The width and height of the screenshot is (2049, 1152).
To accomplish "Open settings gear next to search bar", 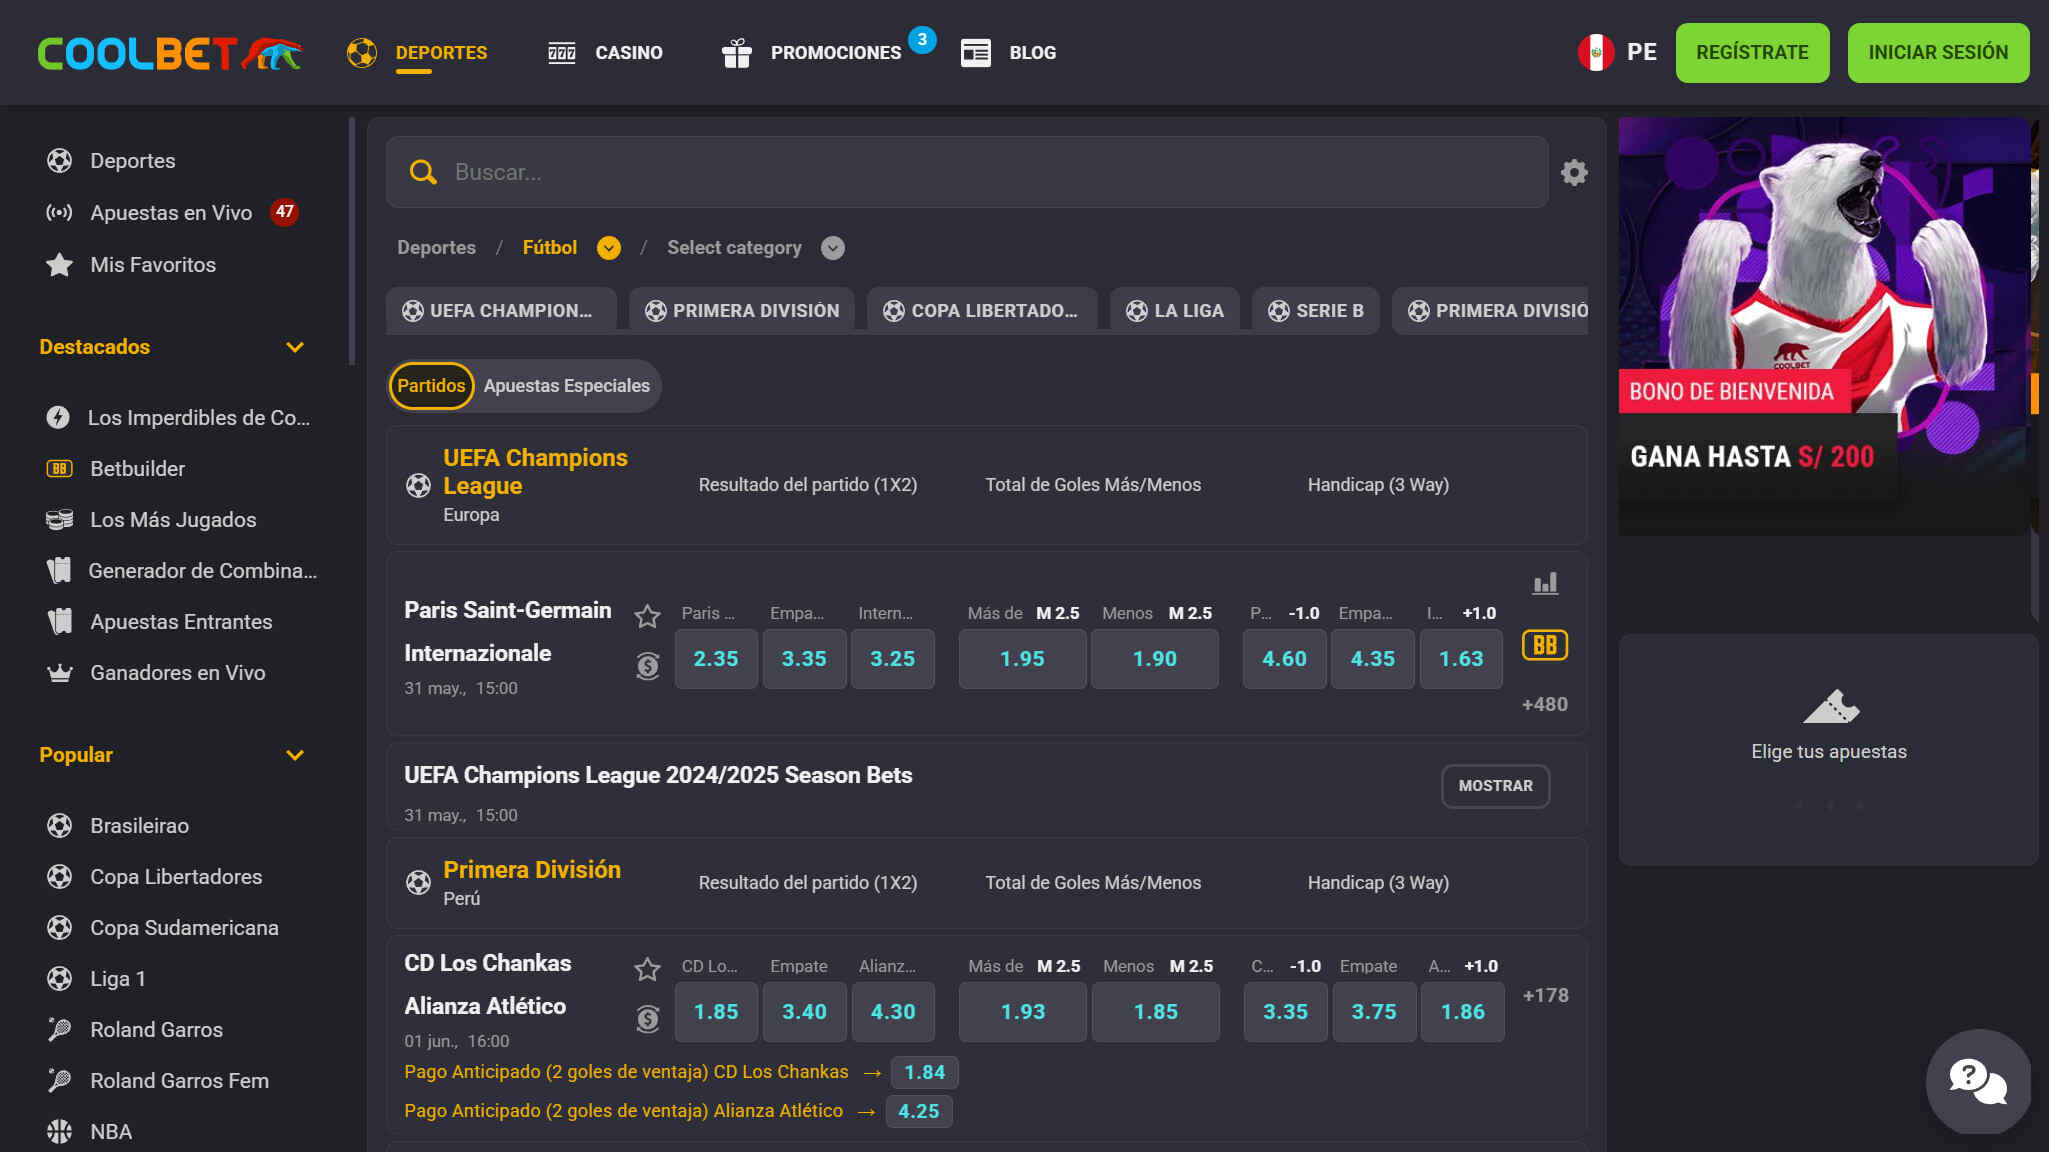I will tap(1574, 172).
